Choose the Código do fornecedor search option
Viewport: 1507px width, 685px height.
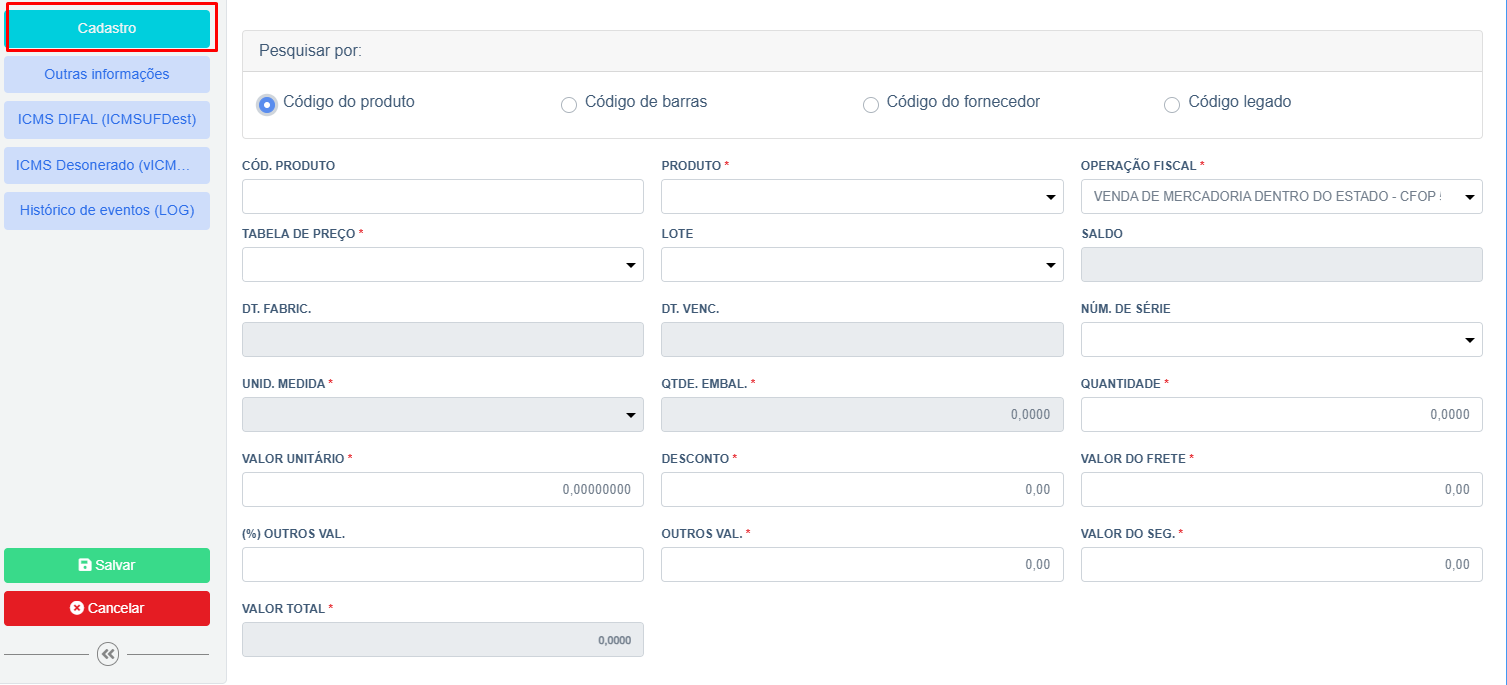870,104
